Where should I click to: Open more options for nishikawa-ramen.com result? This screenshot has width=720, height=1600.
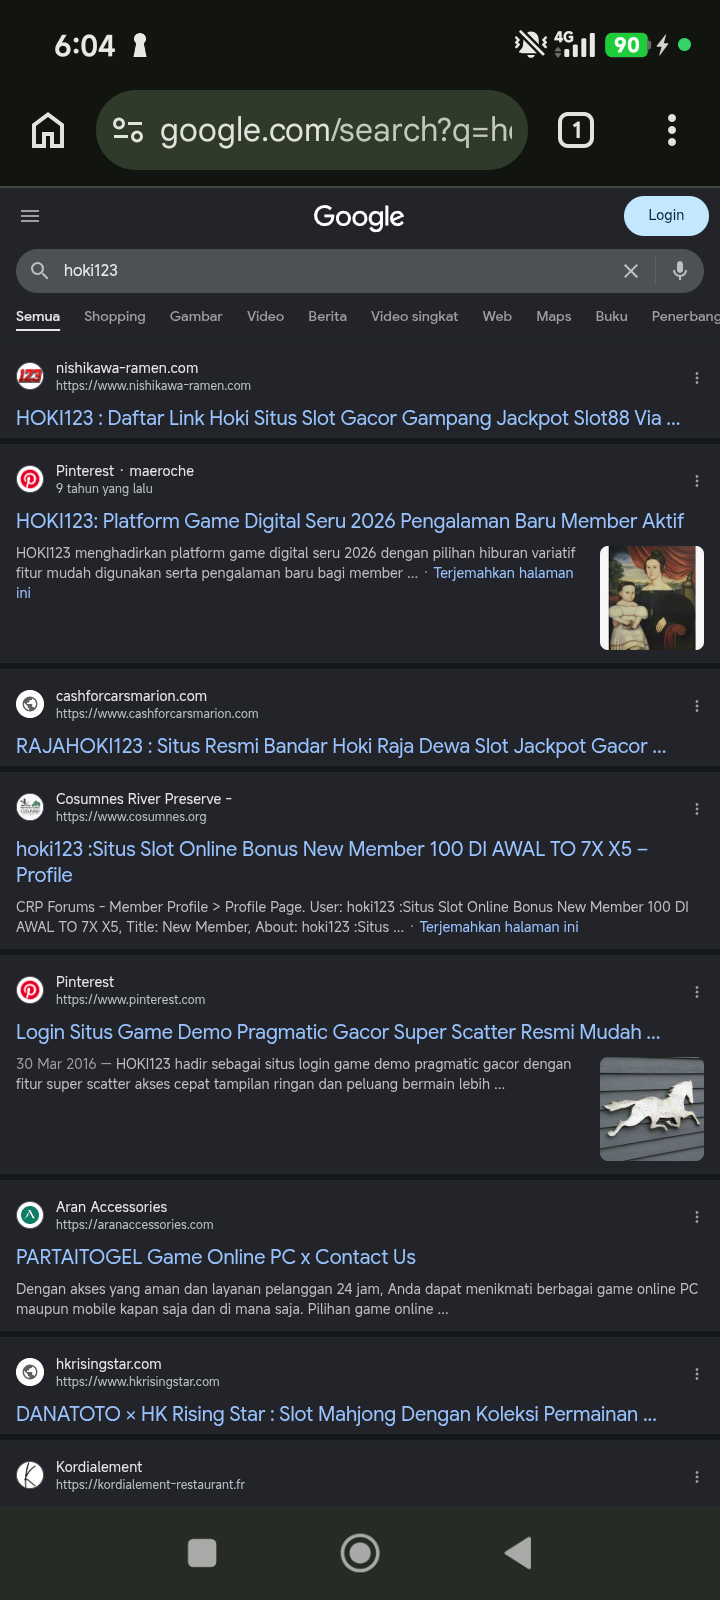[x=697, y=378]
